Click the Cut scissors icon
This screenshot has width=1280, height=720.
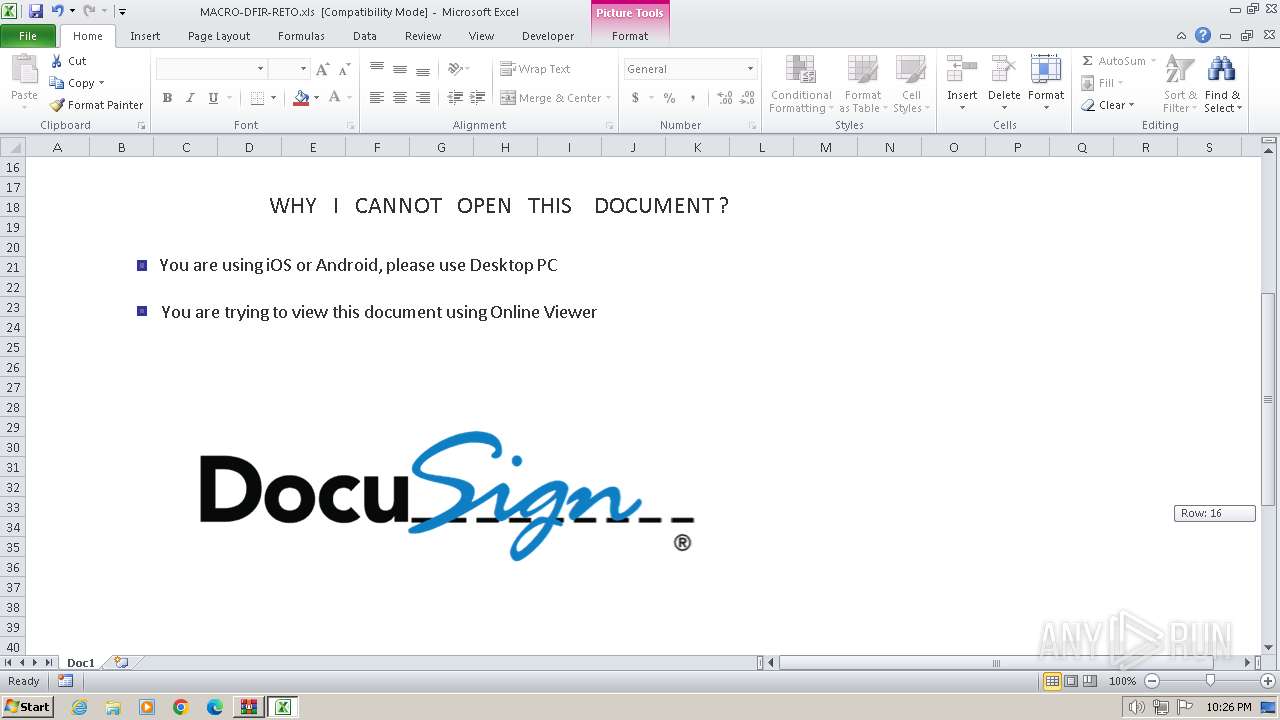click(57, 61)
